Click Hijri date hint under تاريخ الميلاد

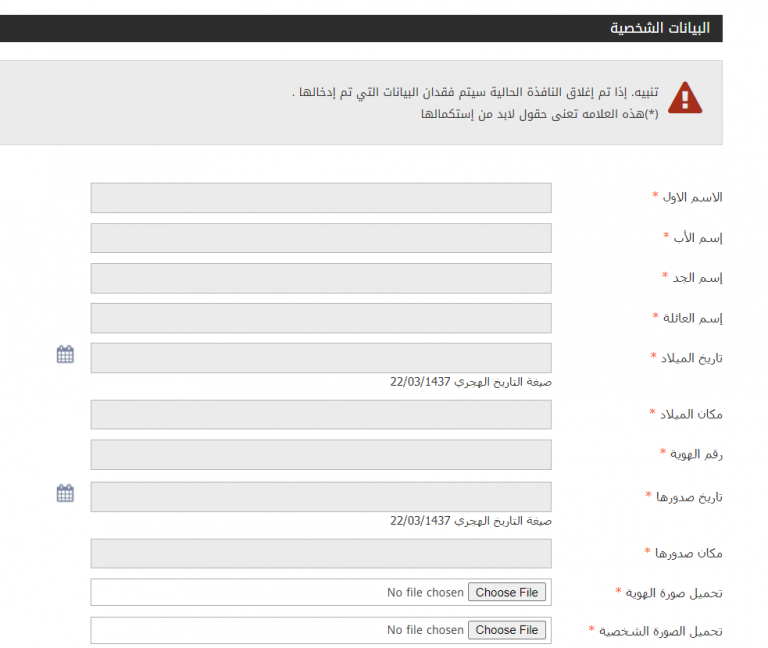[471, 382]
